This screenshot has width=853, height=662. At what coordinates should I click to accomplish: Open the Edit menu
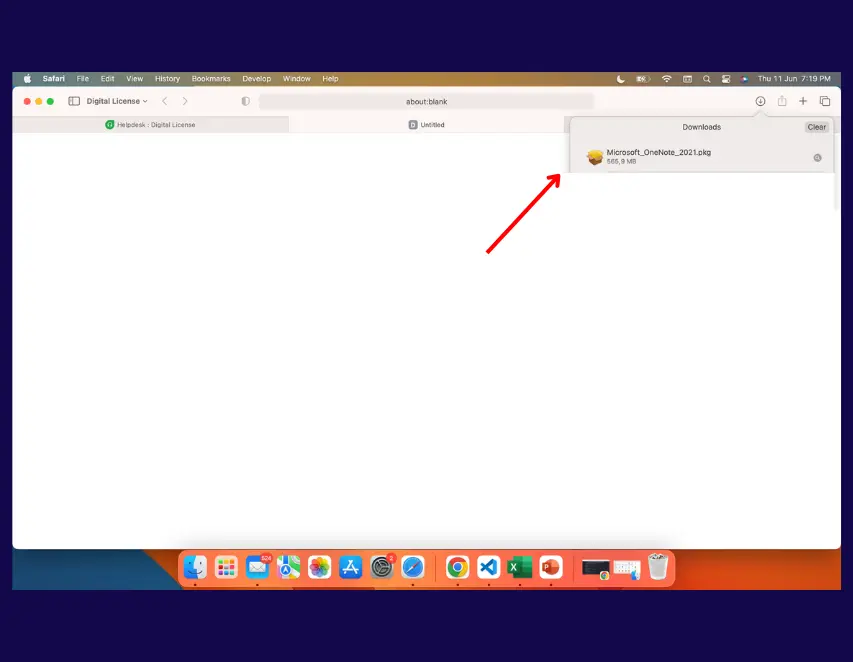107,79
